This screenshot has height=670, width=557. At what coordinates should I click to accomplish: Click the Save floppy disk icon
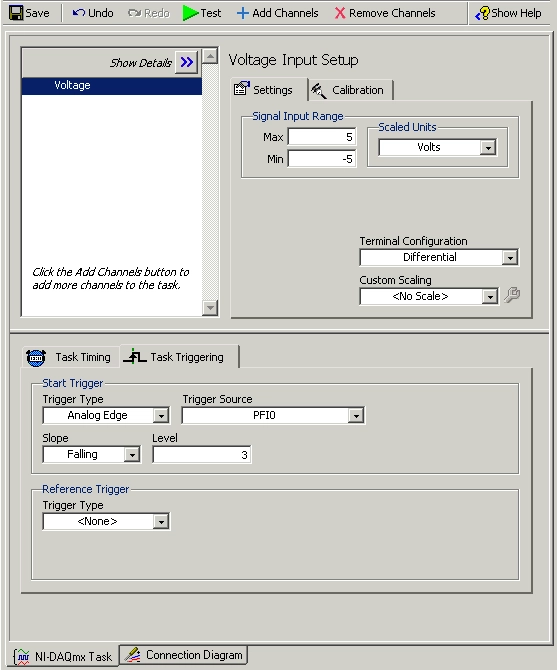(16, 13)
